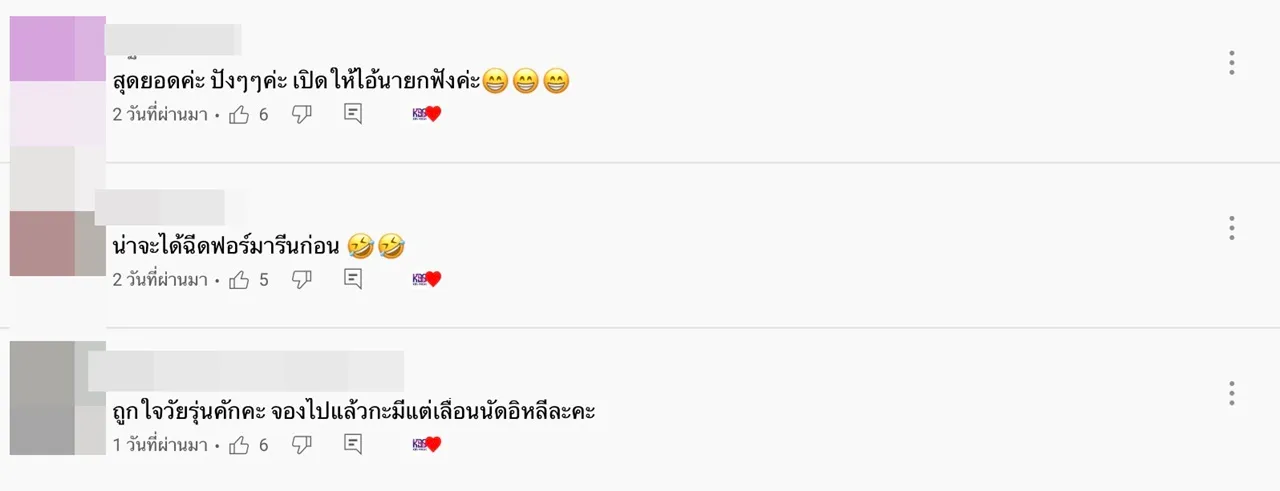Open the first commenter's purple avatar
The width and height of the screenshot is (1280, 491).
[x=57, y=48]
